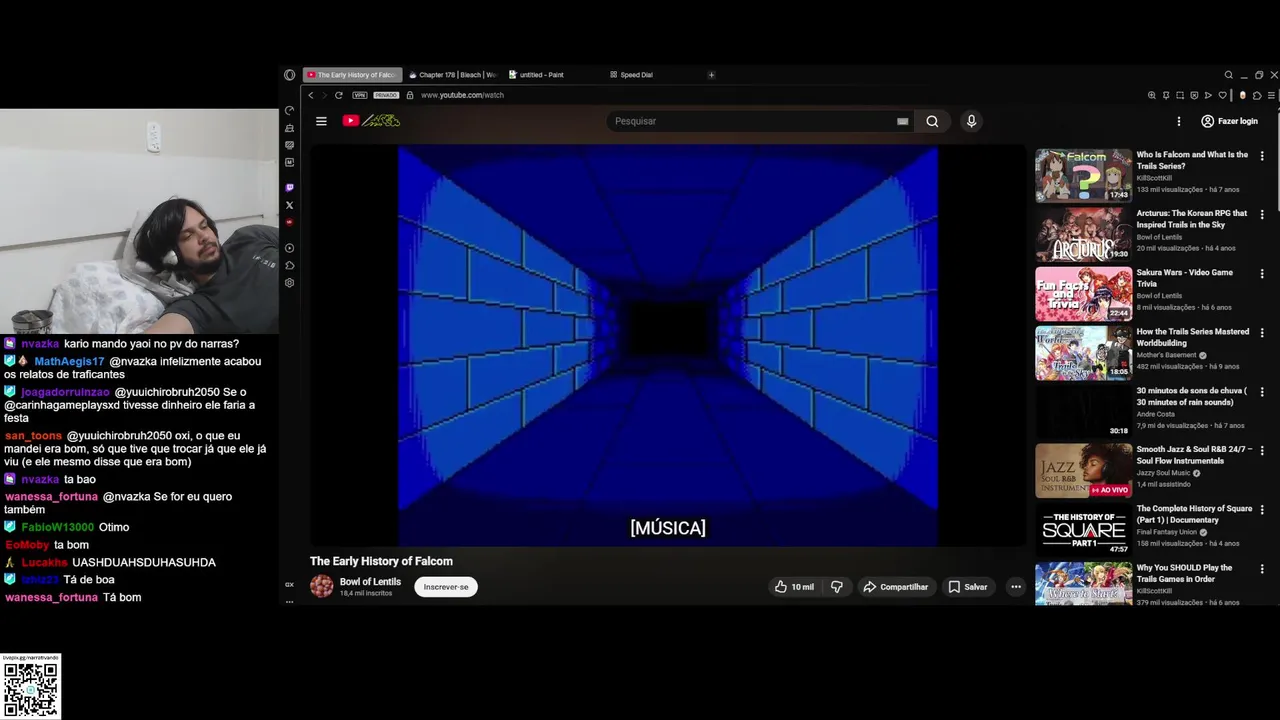Open The Complete History of Square video
Image resolution: width=1280 pixels, height=720 pixels.
coord(1084,530)
